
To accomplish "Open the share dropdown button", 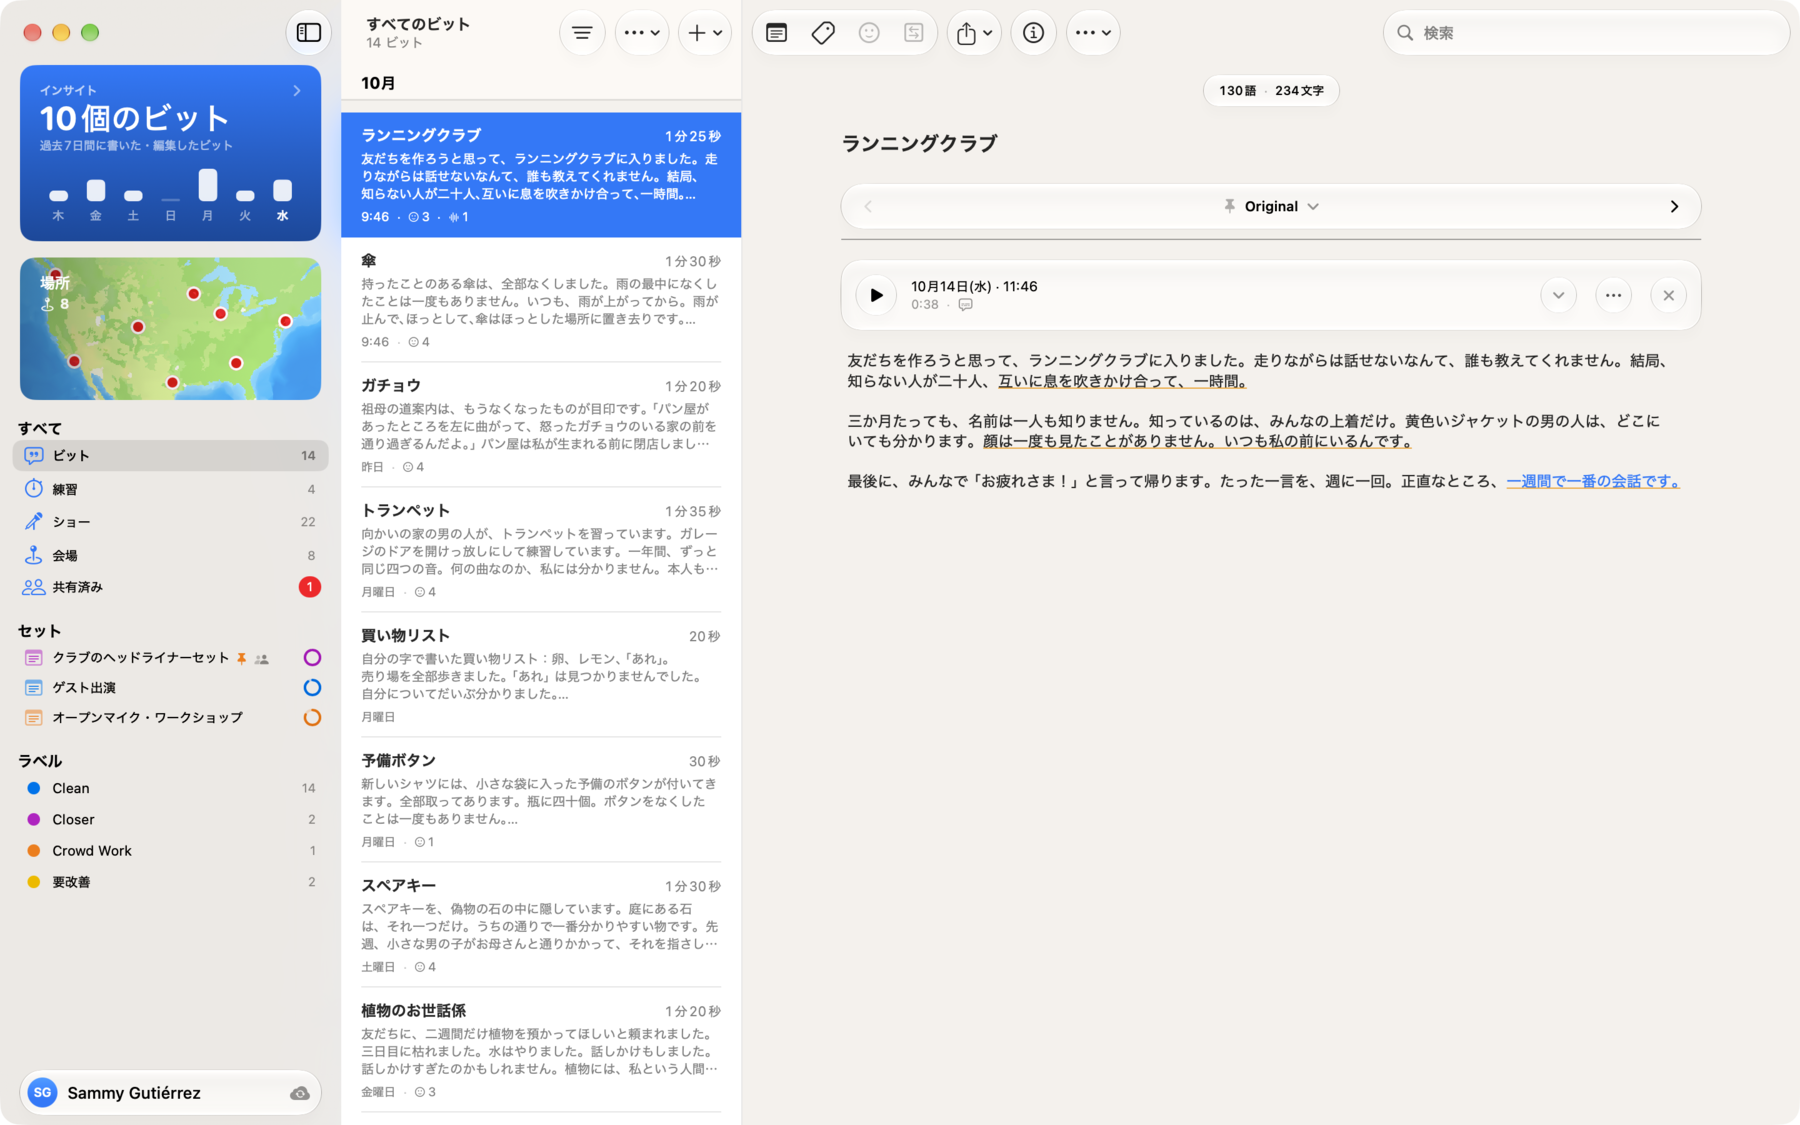I will coord(974,33).
